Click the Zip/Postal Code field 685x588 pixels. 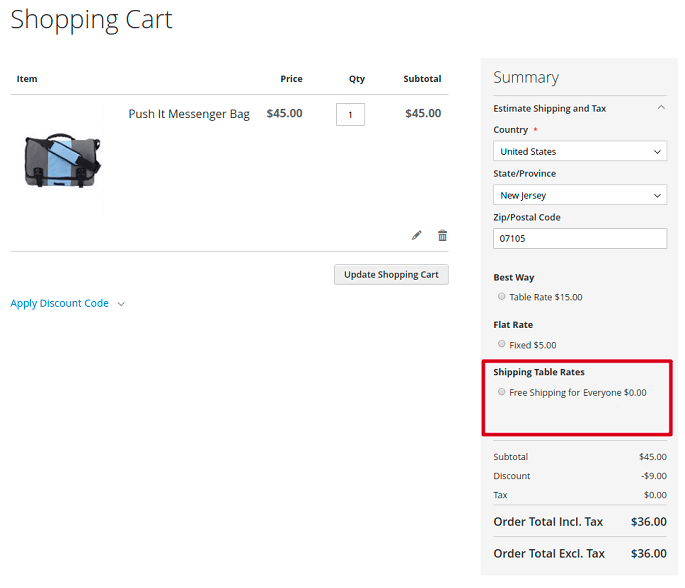coord(579,238)
